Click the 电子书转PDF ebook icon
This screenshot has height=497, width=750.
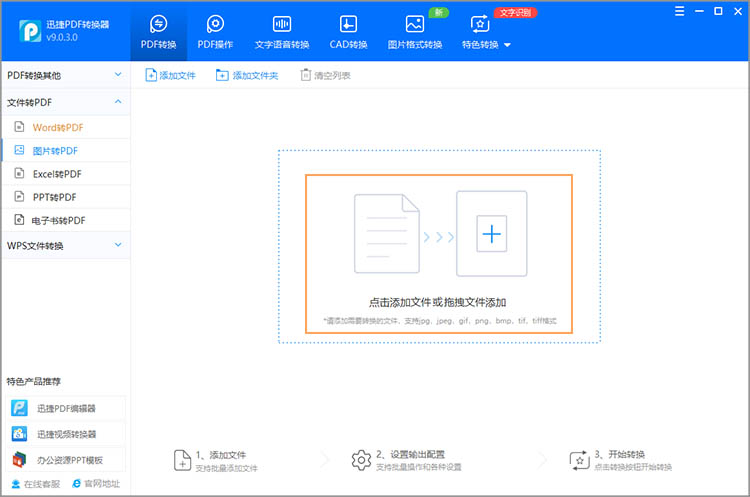[x=19, y=220]
